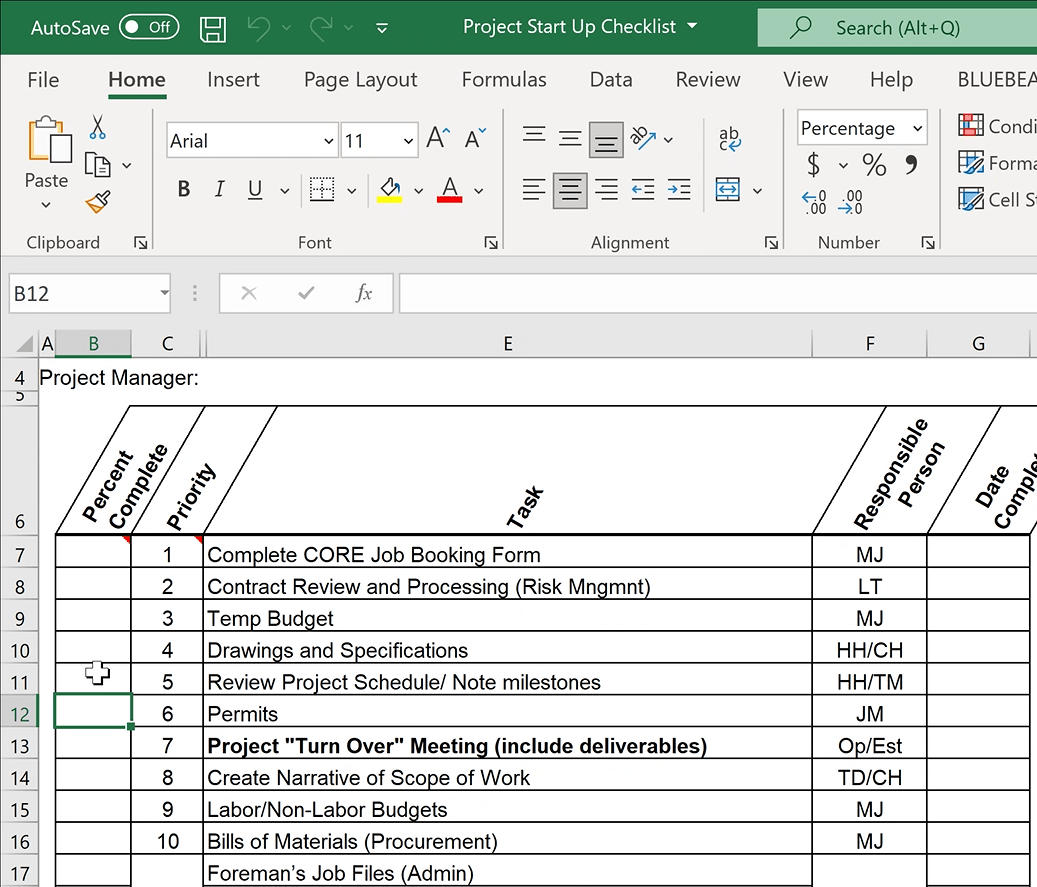Image resolution: width=1037 pixels, height=887 pixels.
Task: Expand the Number Format dropdown
Action: [917, 128]
